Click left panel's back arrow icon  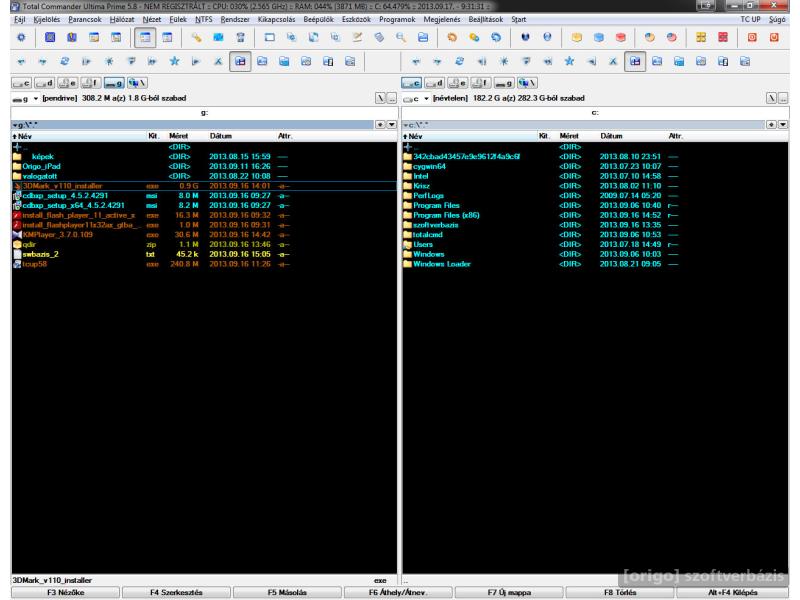coord(21,62)
